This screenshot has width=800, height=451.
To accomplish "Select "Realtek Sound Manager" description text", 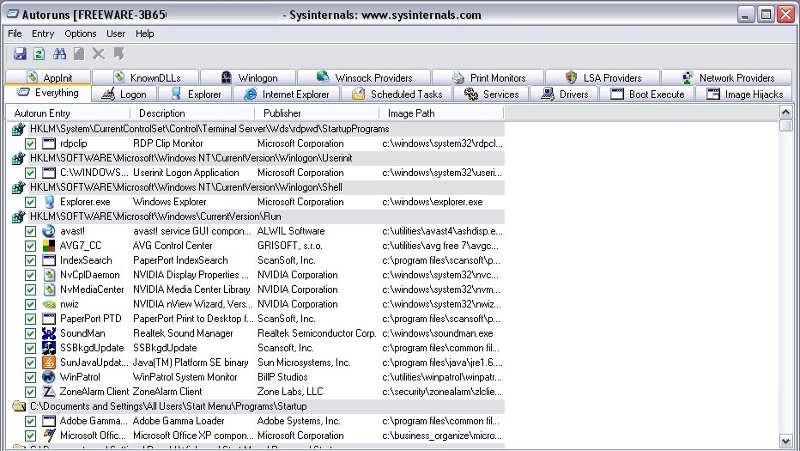I will pyautogui.click(x=183, y=333).
